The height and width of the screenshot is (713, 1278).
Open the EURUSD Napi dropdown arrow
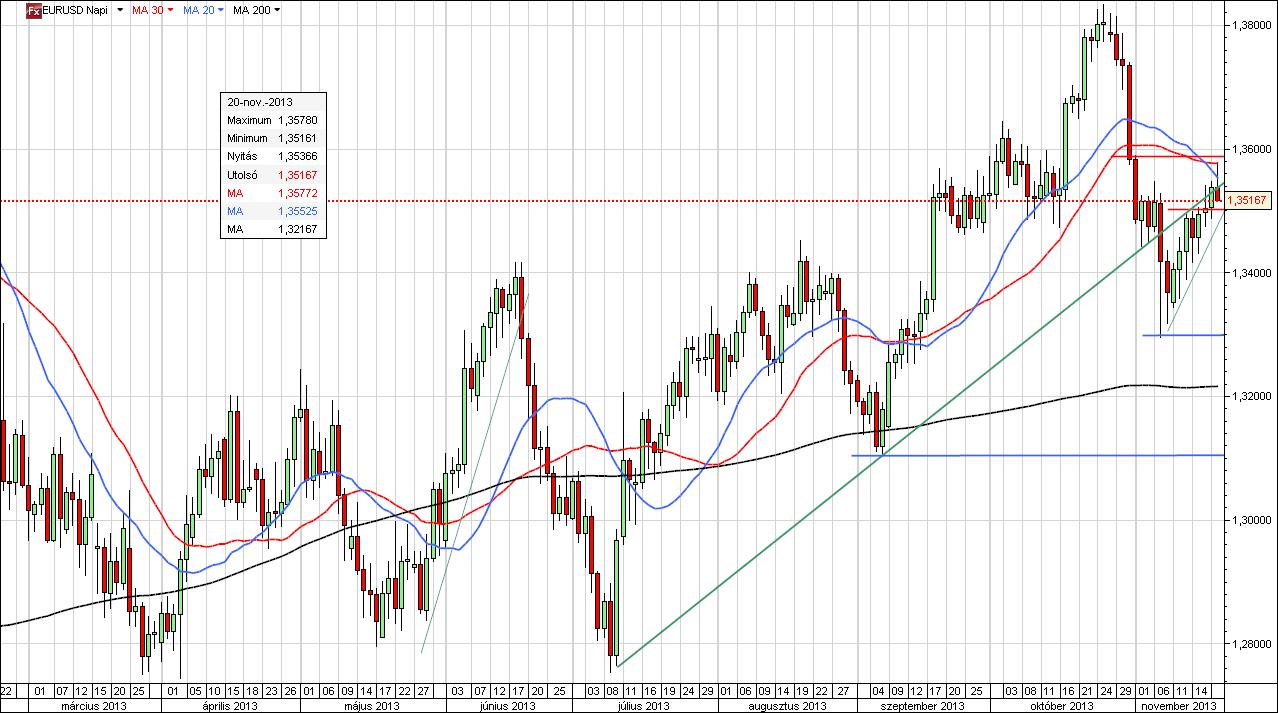[x=120, y=10]
